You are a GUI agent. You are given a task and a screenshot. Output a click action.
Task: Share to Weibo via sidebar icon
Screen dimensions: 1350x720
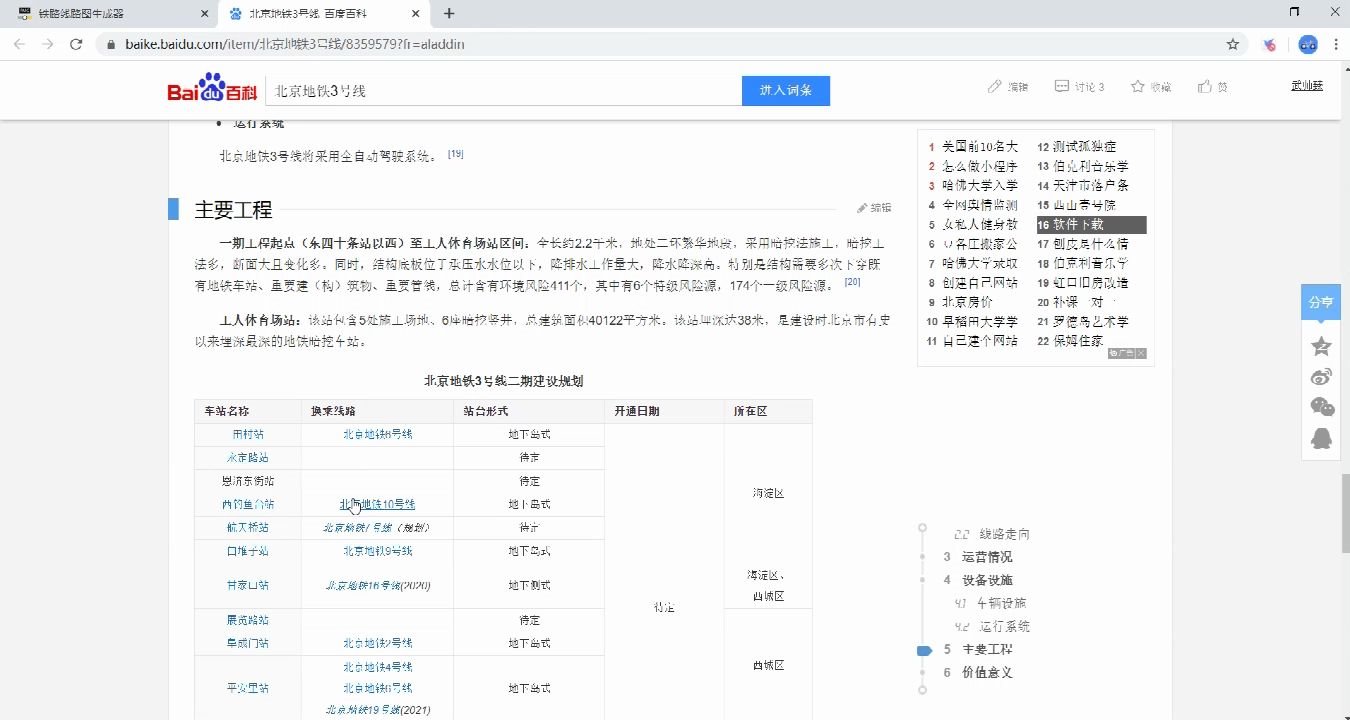click(x=1321, y=377)
